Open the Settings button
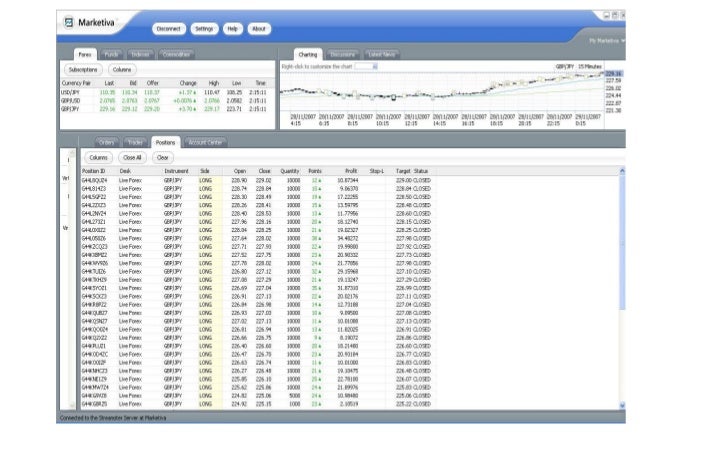Viewport: 728px width, 476px height. coord(204,29)
